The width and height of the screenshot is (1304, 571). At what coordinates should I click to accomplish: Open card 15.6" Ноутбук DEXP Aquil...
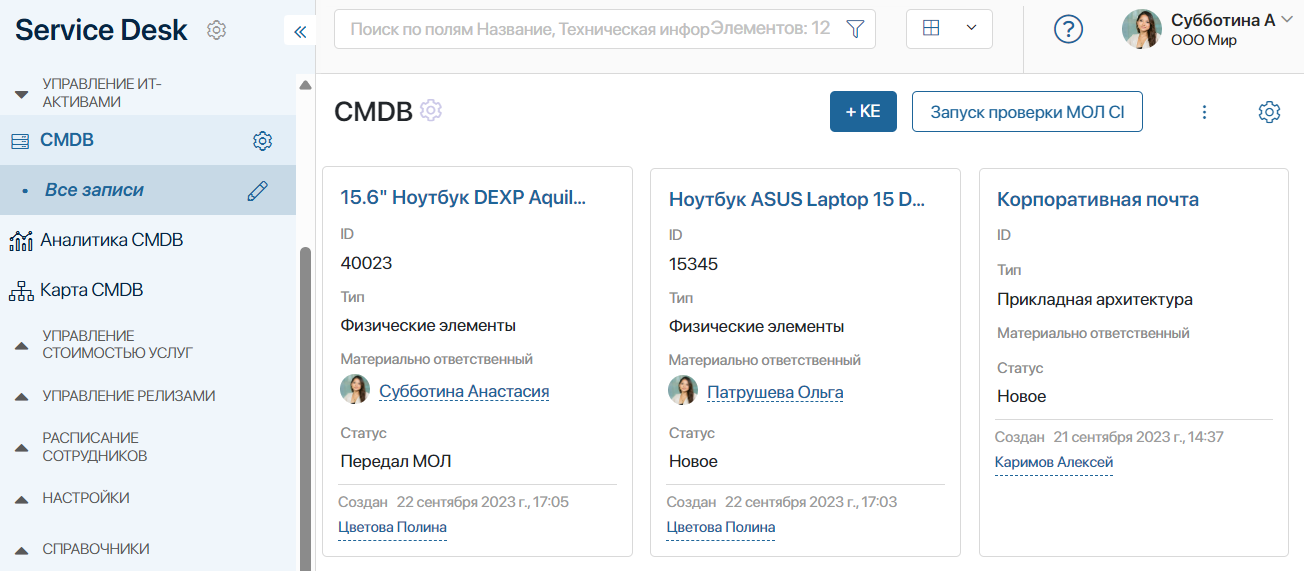point(463,197)
